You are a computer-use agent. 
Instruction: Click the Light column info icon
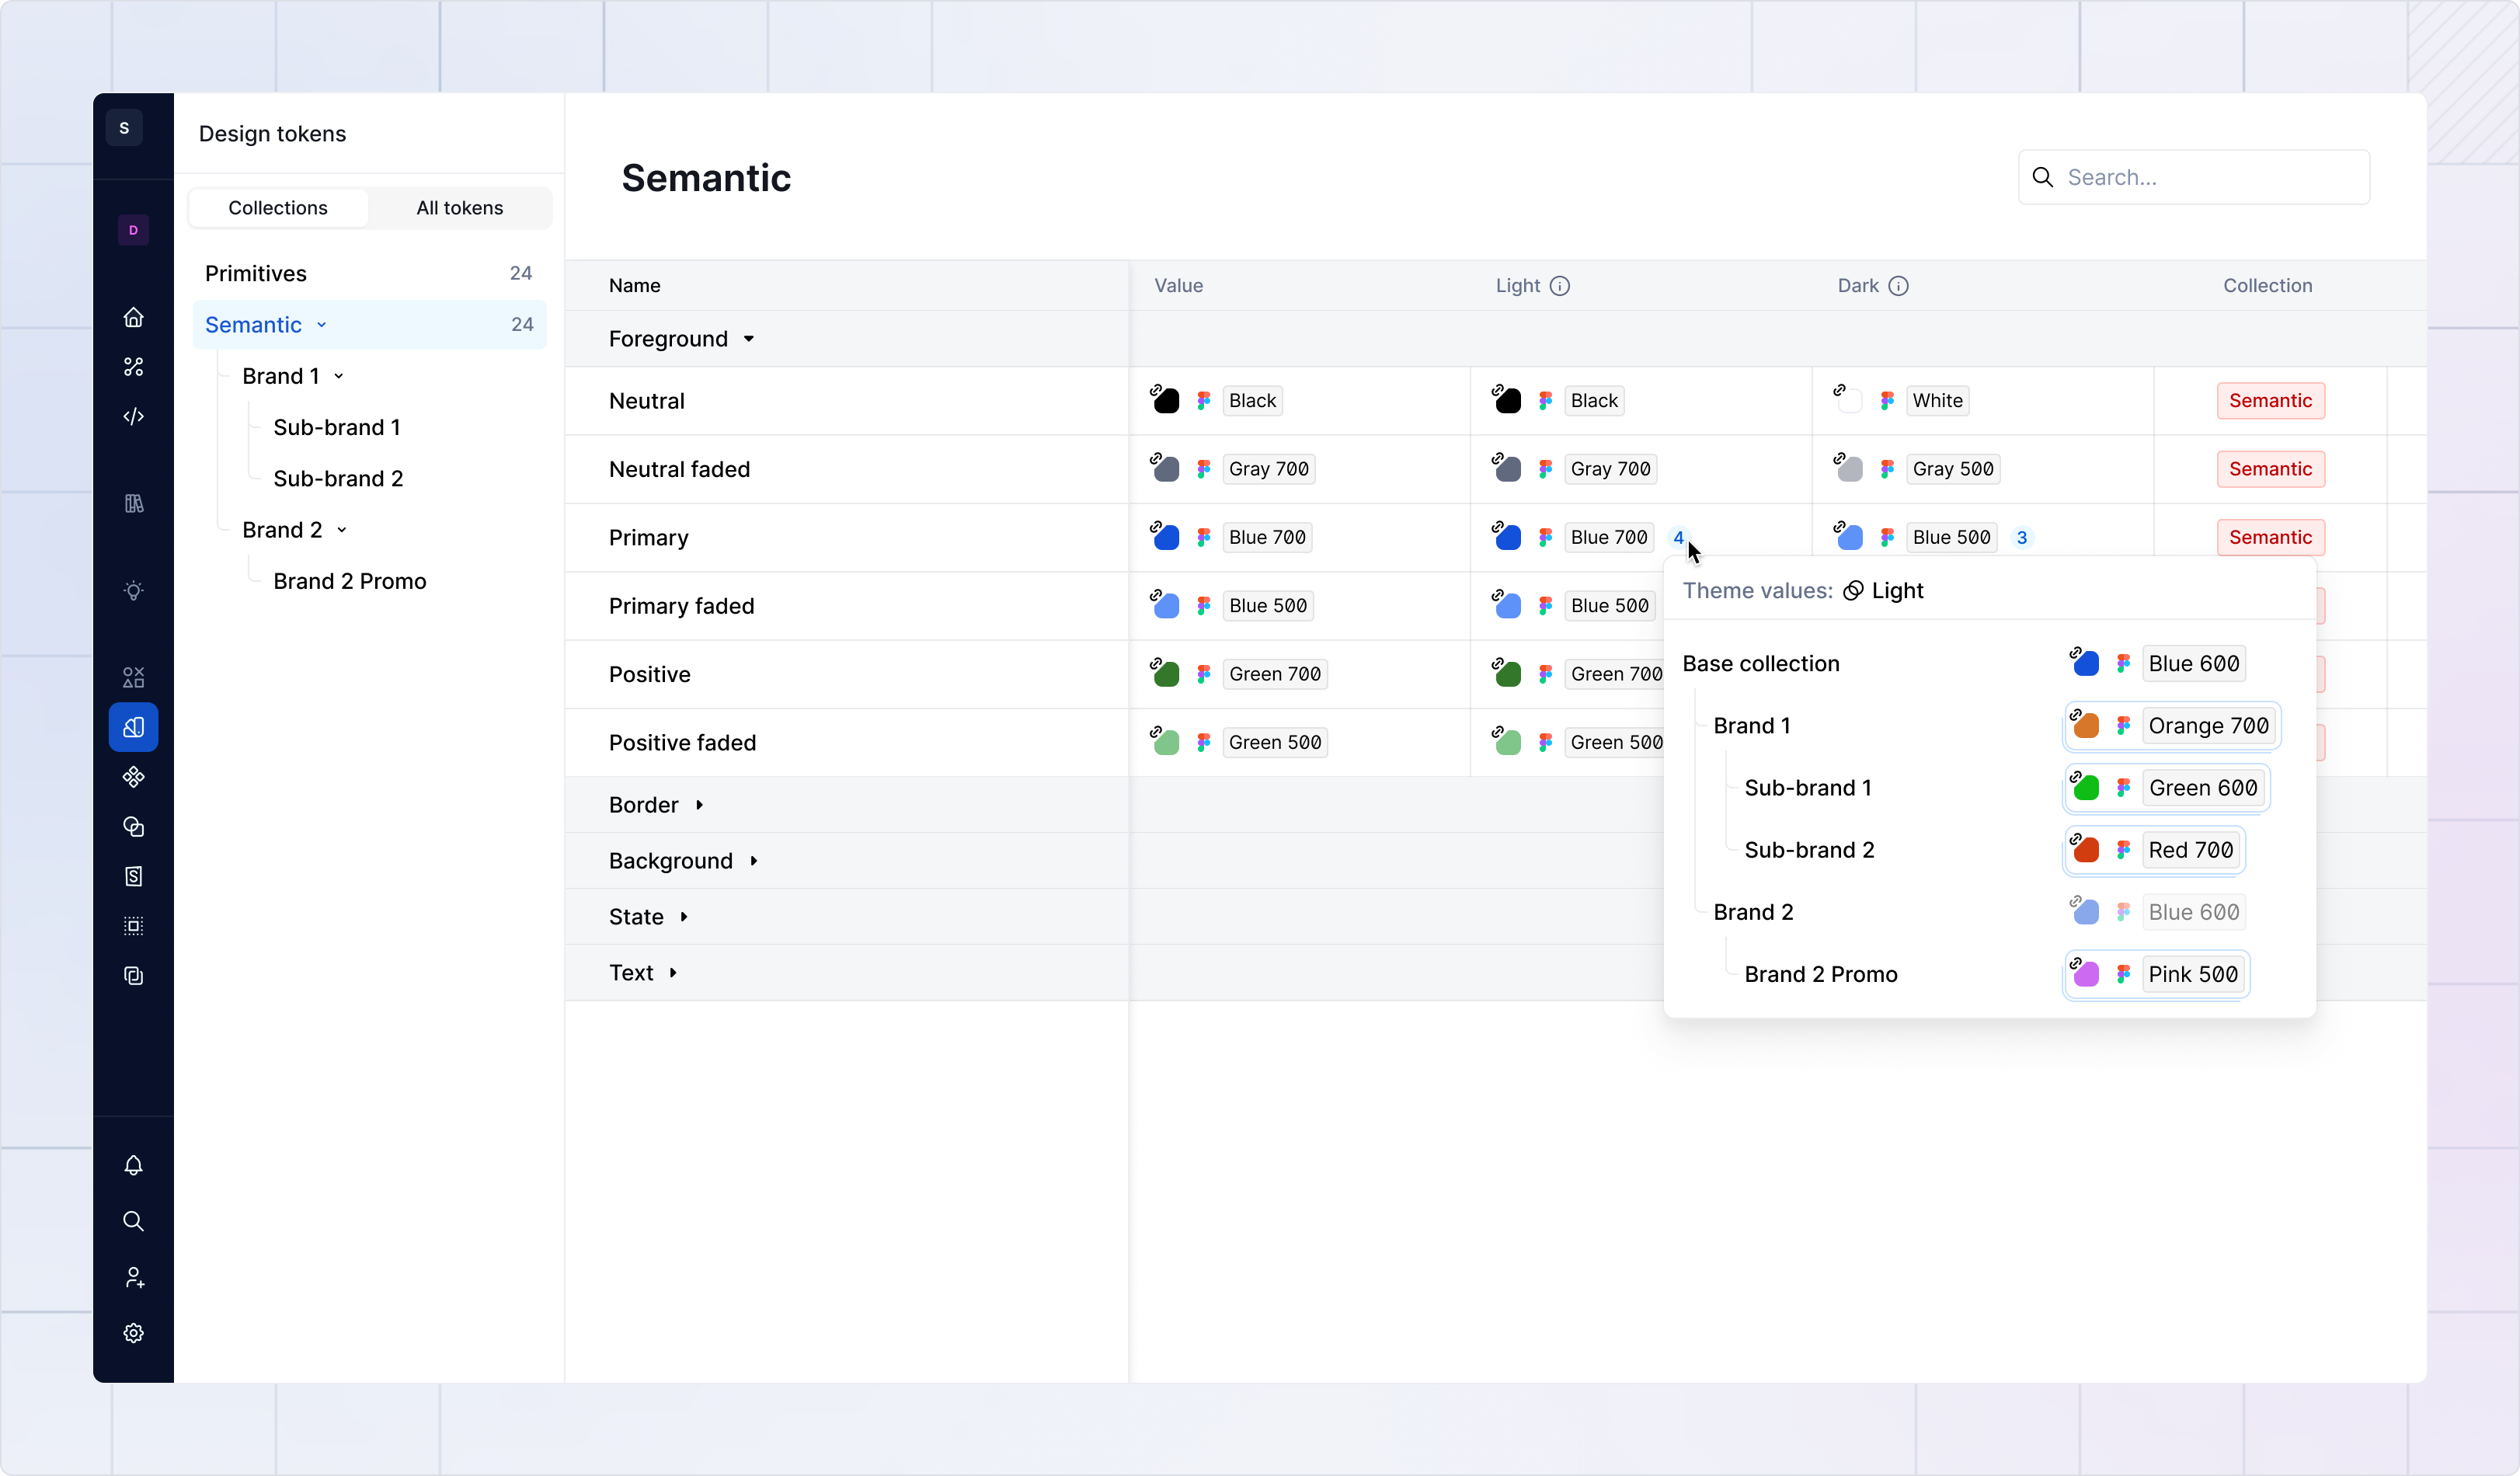click(1560, 286)
